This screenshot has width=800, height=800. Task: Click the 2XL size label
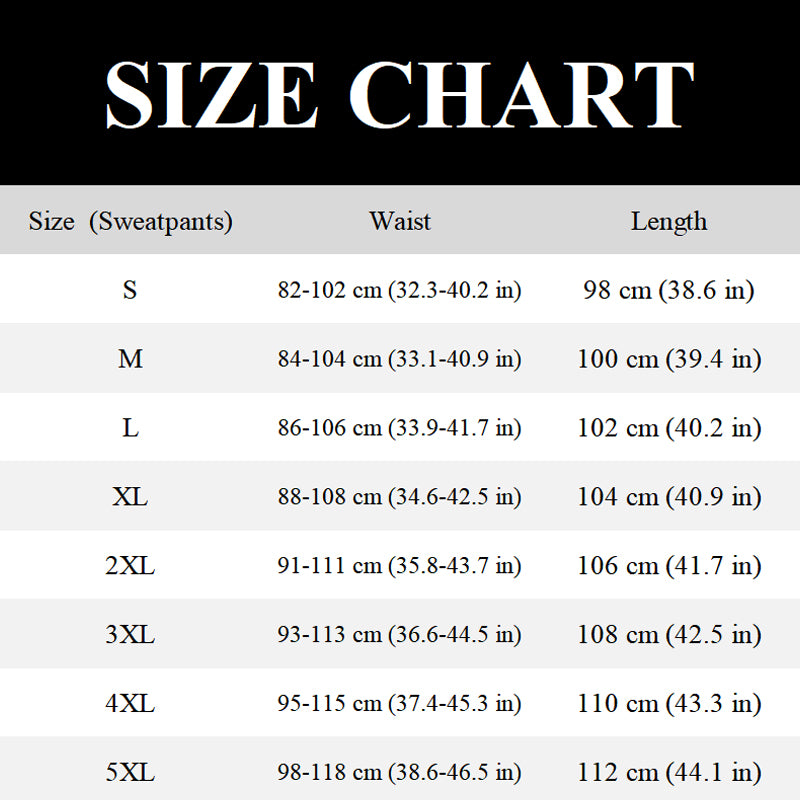point(130,566)
